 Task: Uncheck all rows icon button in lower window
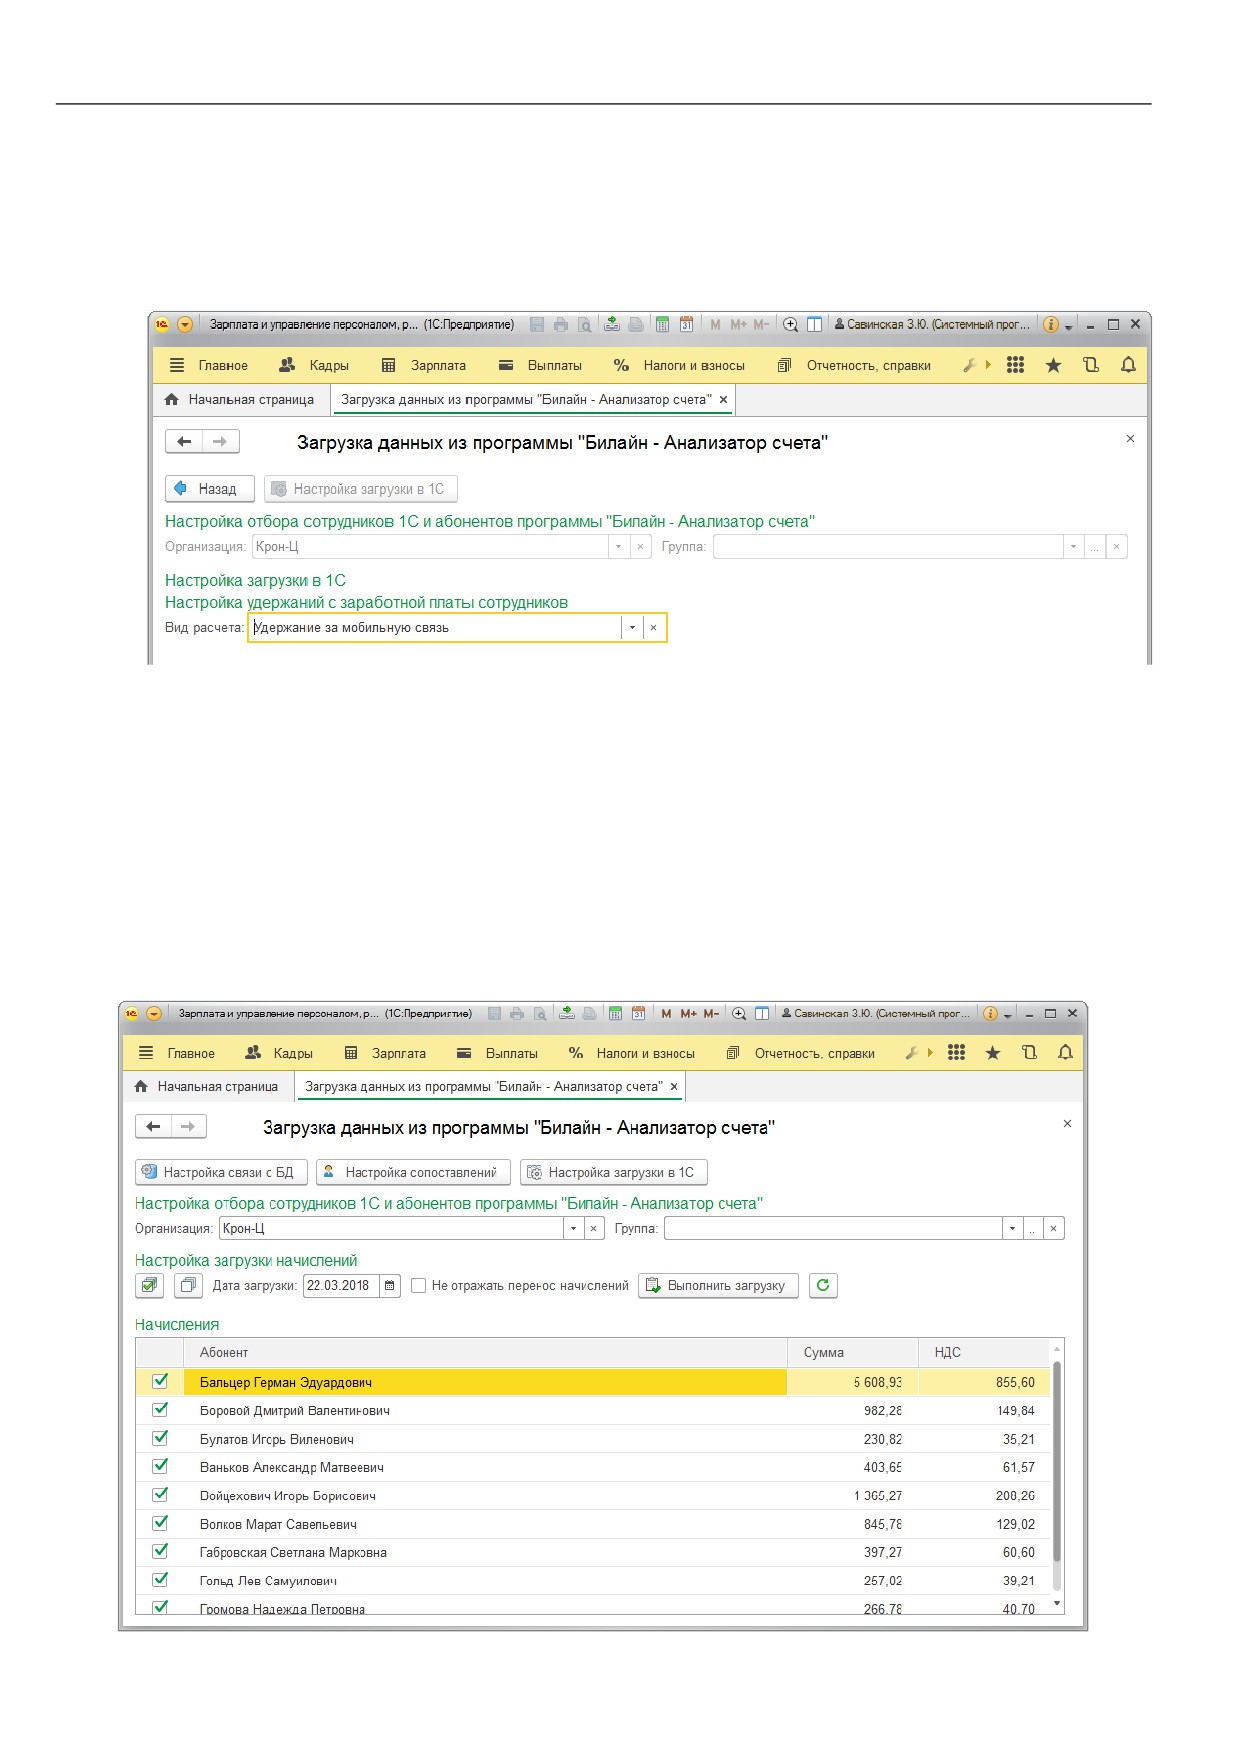pyautogui.click(x=188, y=1285)
